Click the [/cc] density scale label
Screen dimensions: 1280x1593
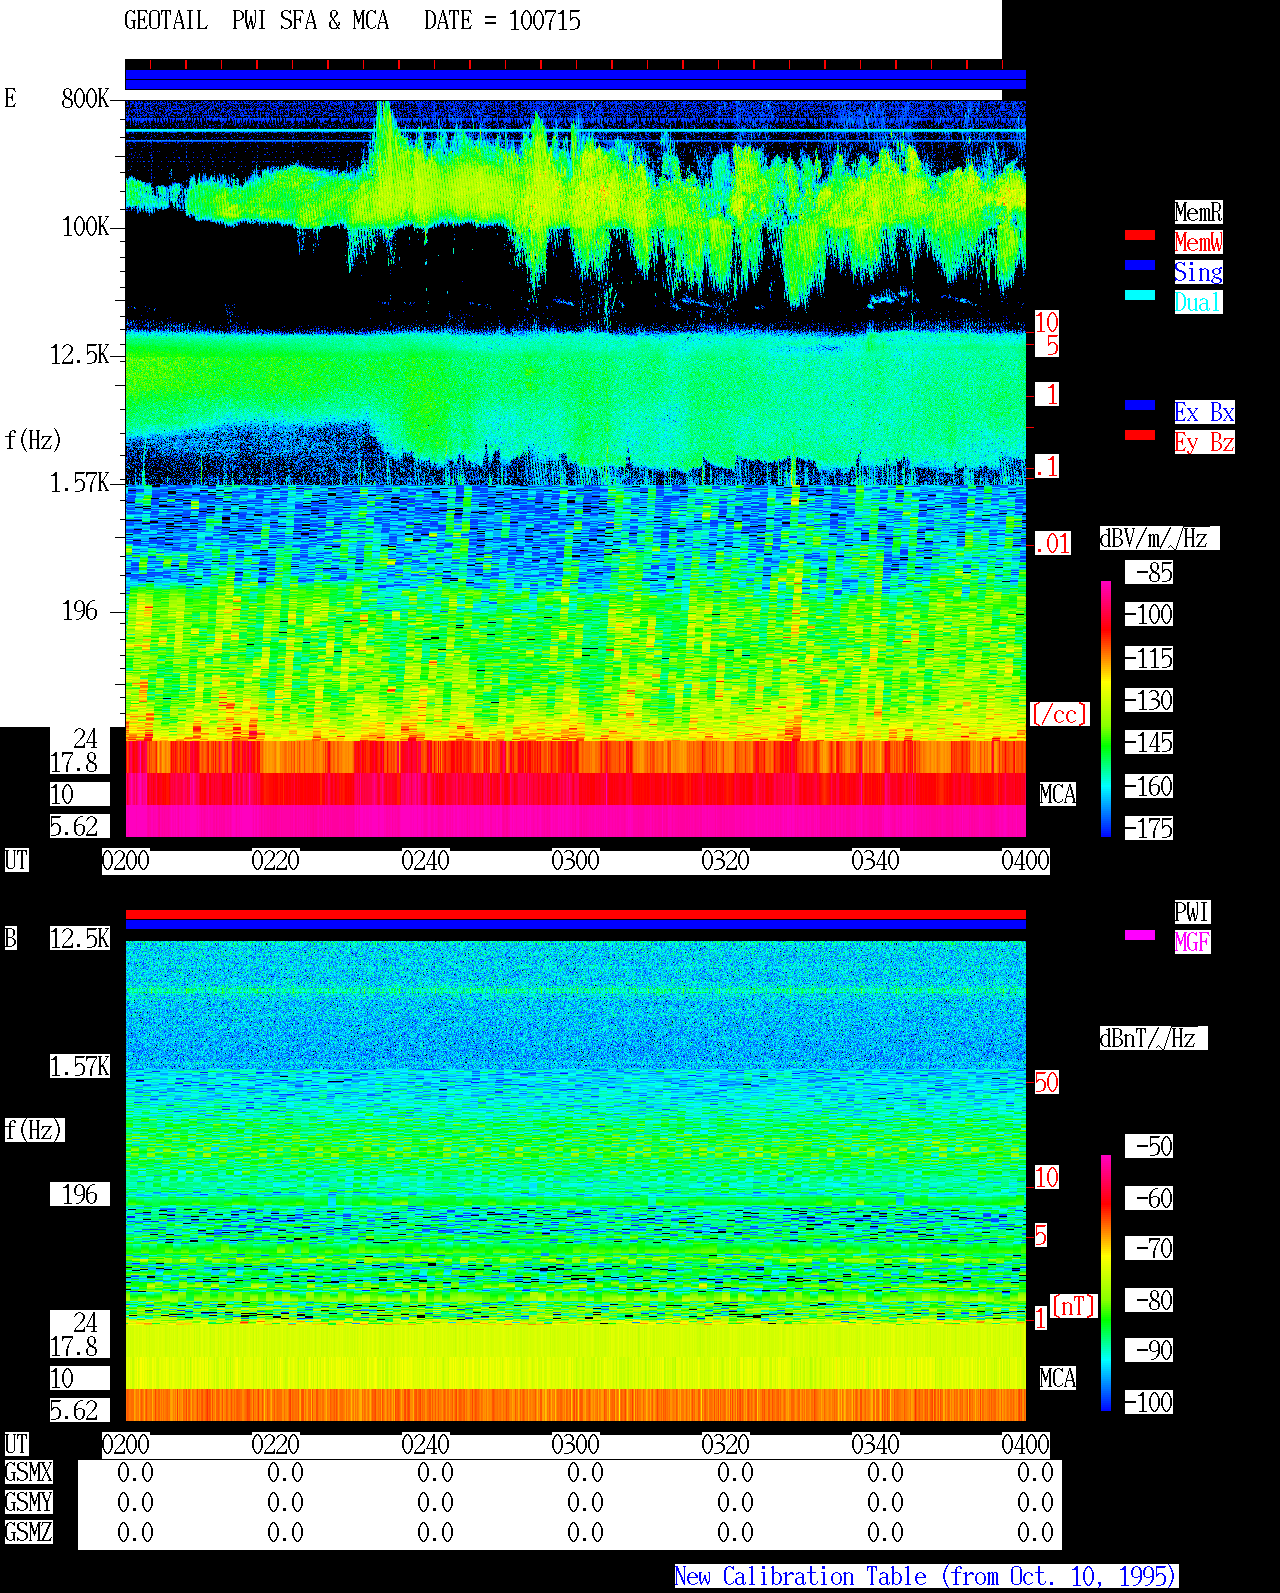tap(1059, 715)
